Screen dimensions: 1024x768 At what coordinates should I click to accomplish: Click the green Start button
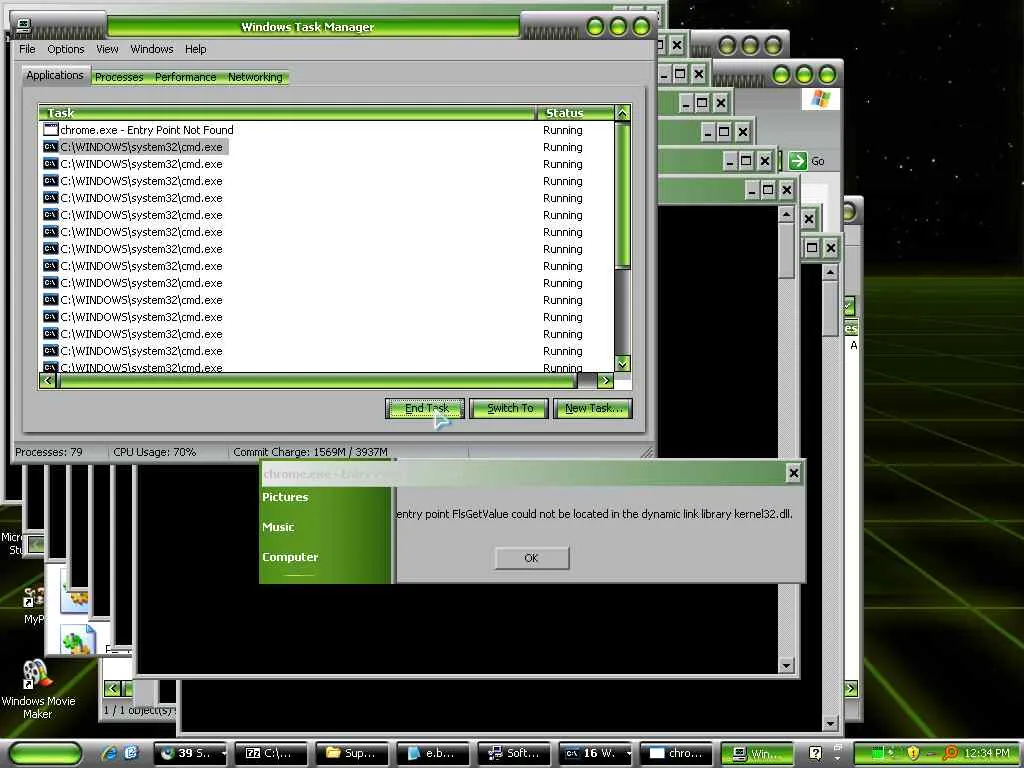(x=45, y=754)
